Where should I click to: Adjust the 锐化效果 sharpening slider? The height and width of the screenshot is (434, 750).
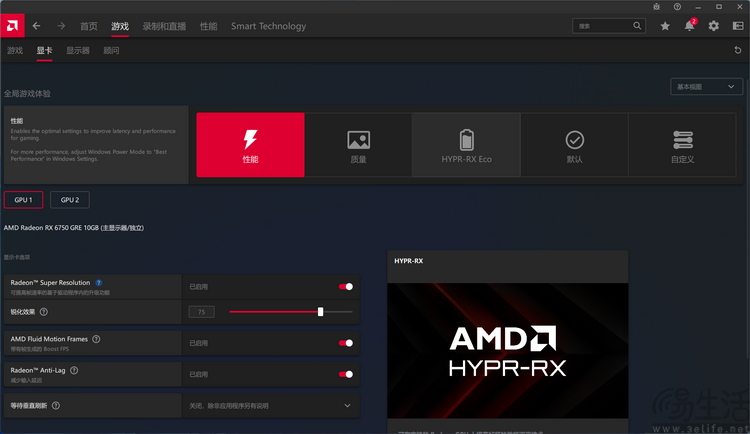point(291,312)
